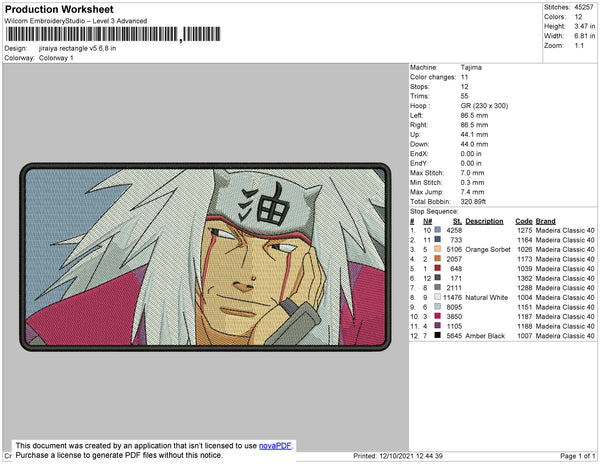
Task: Click the 'Printed: 12/10/2021 12.44.39' footer text
Action: click(x=398, y=456)
